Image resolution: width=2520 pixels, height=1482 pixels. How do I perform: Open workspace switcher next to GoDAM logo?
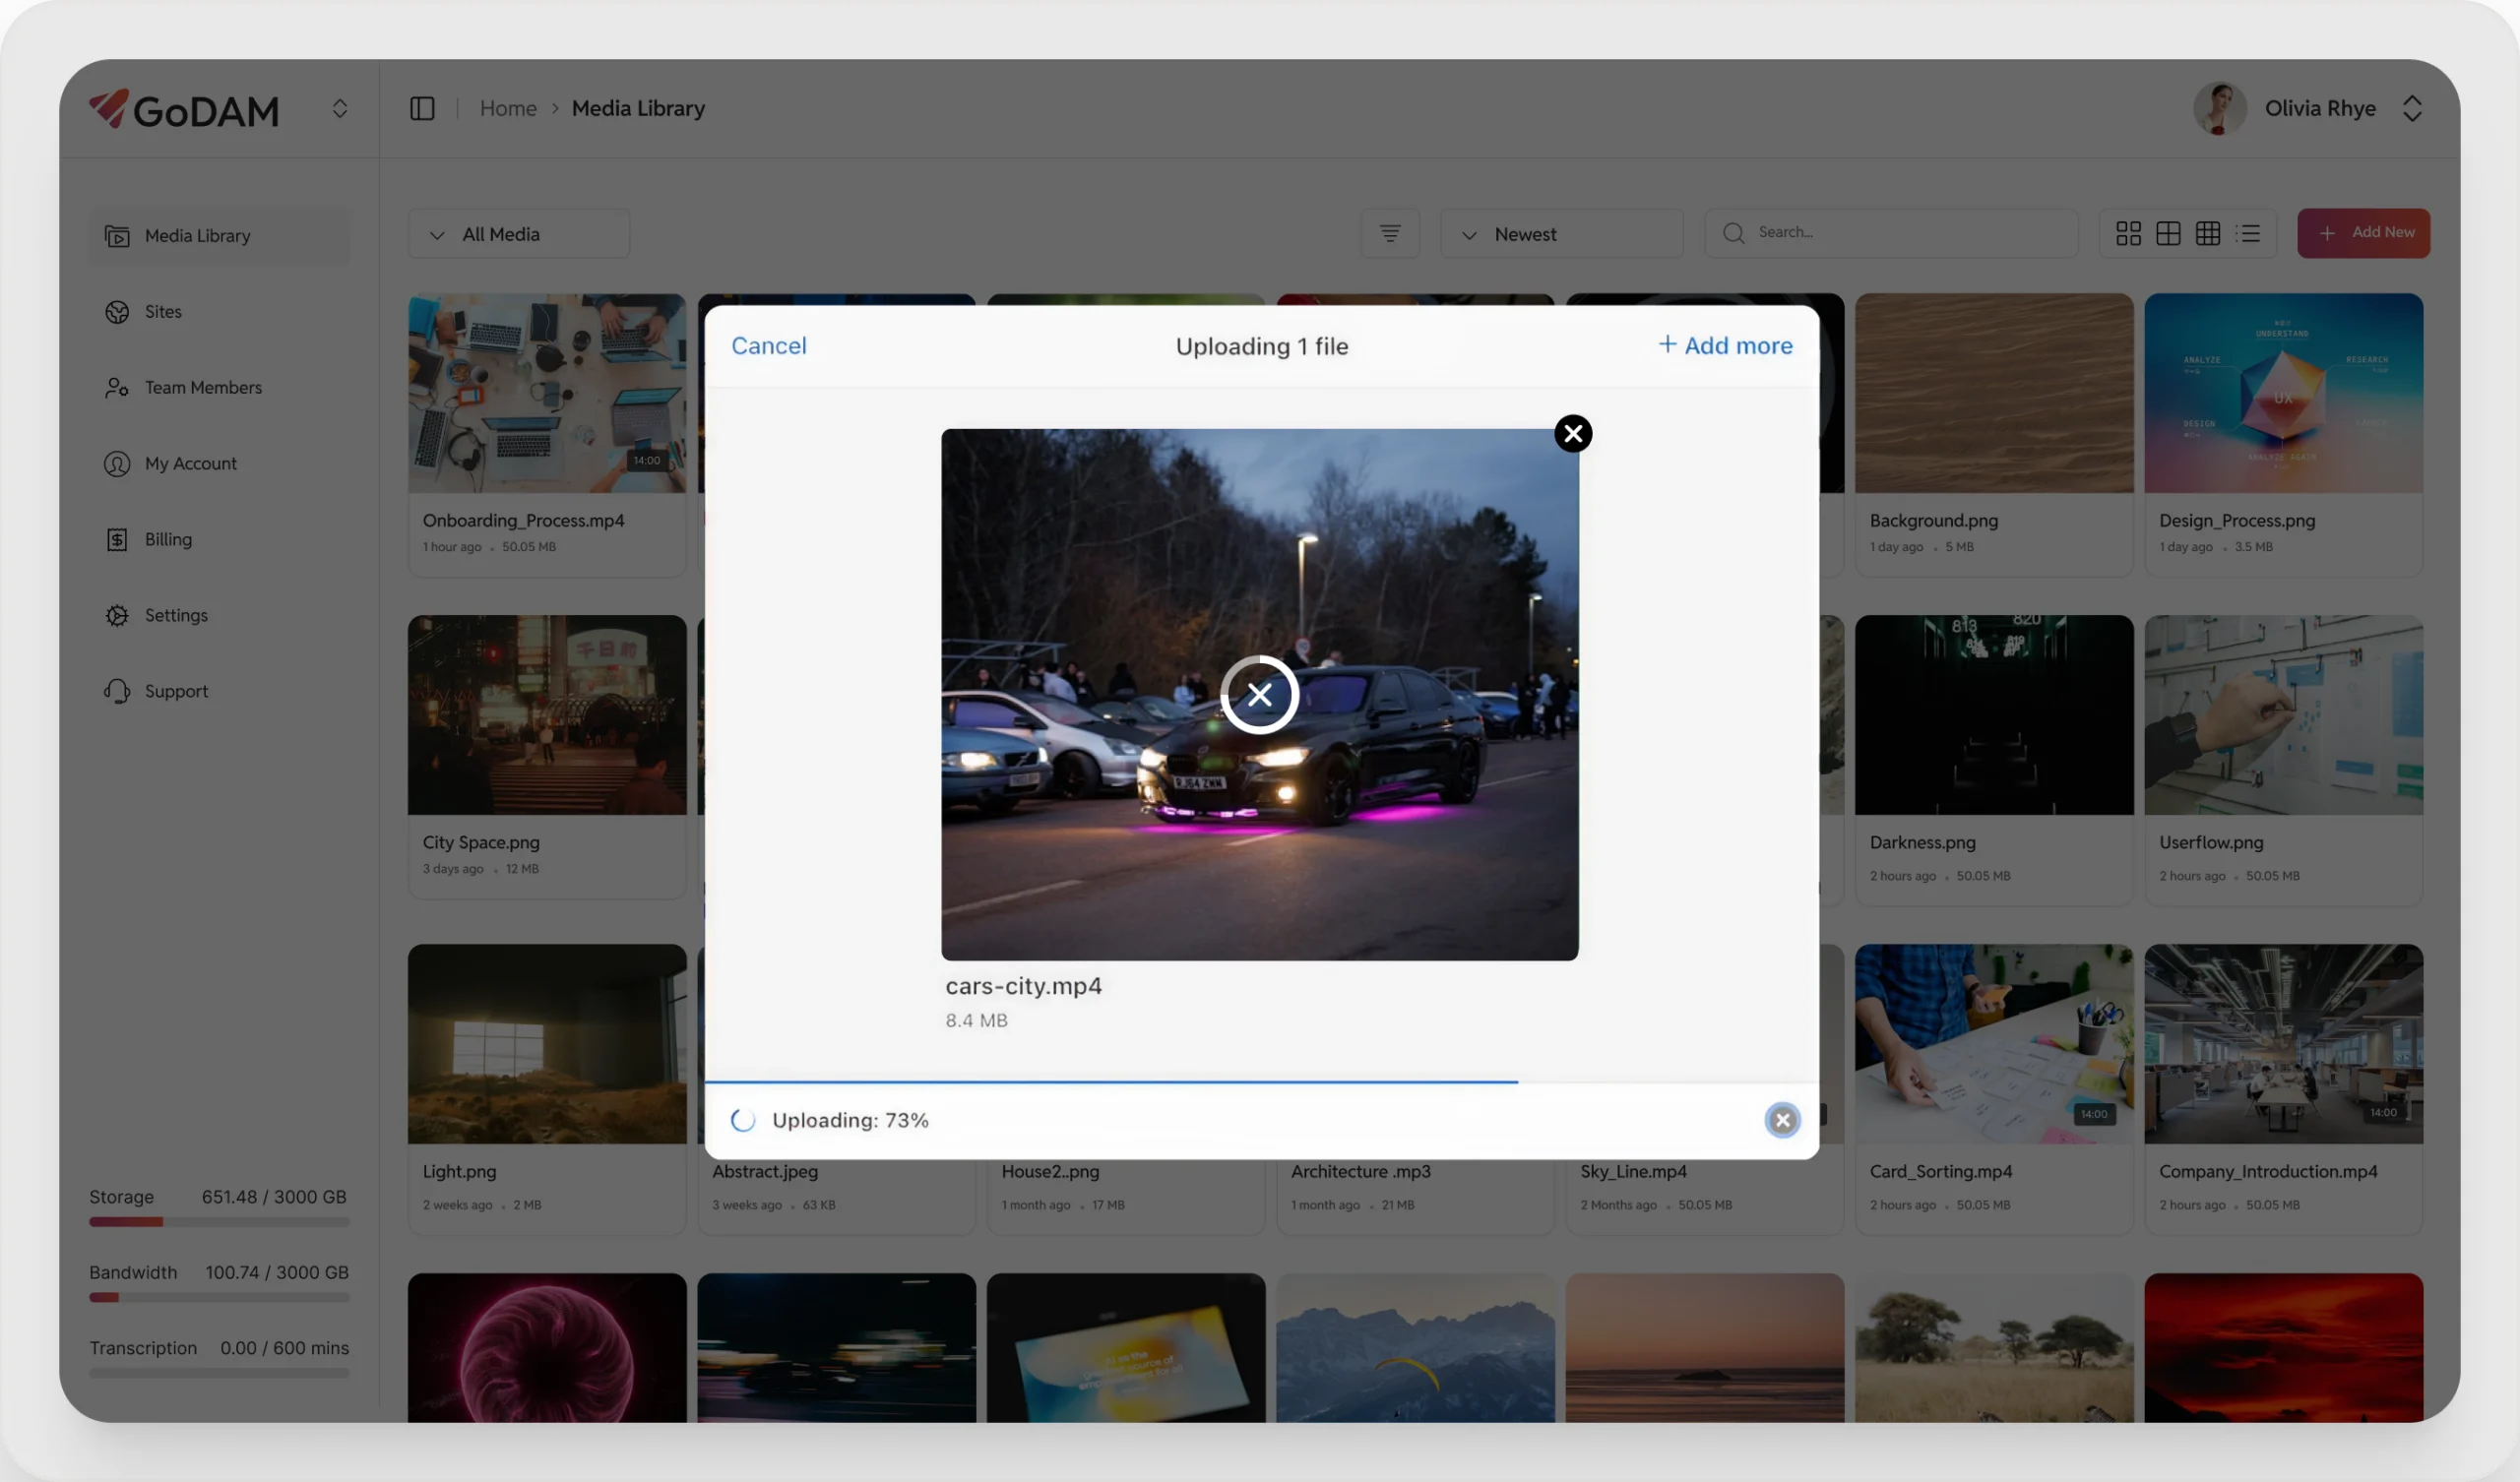coord(340,108)
